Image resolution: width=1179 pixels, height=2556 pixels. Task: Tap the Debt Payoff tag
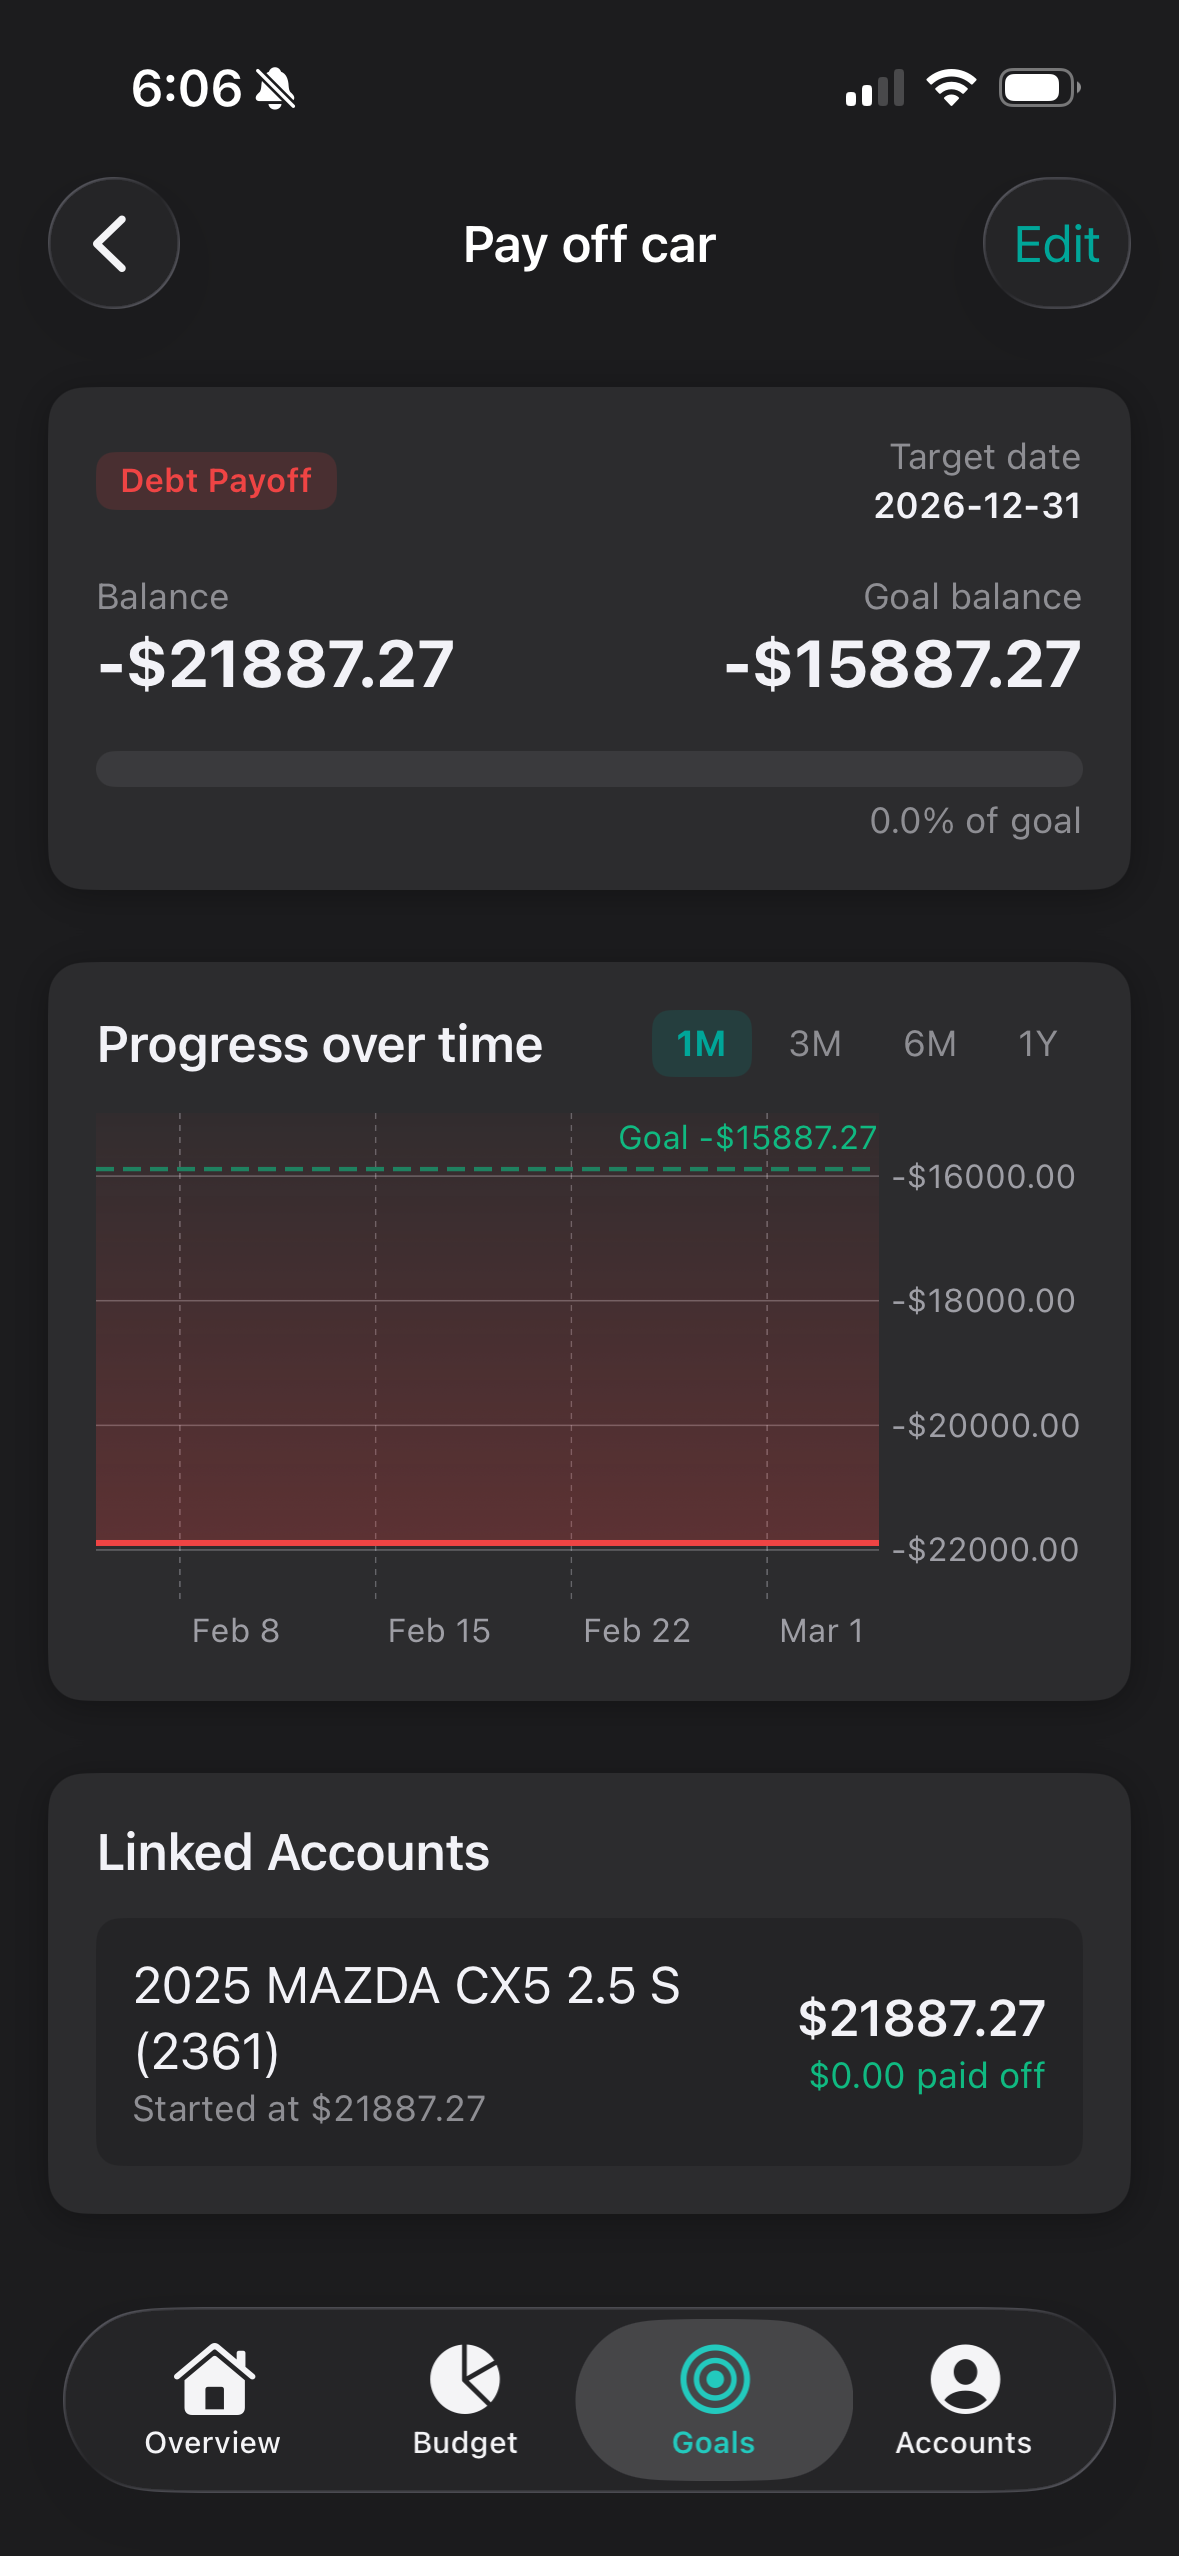click(216, 481)
